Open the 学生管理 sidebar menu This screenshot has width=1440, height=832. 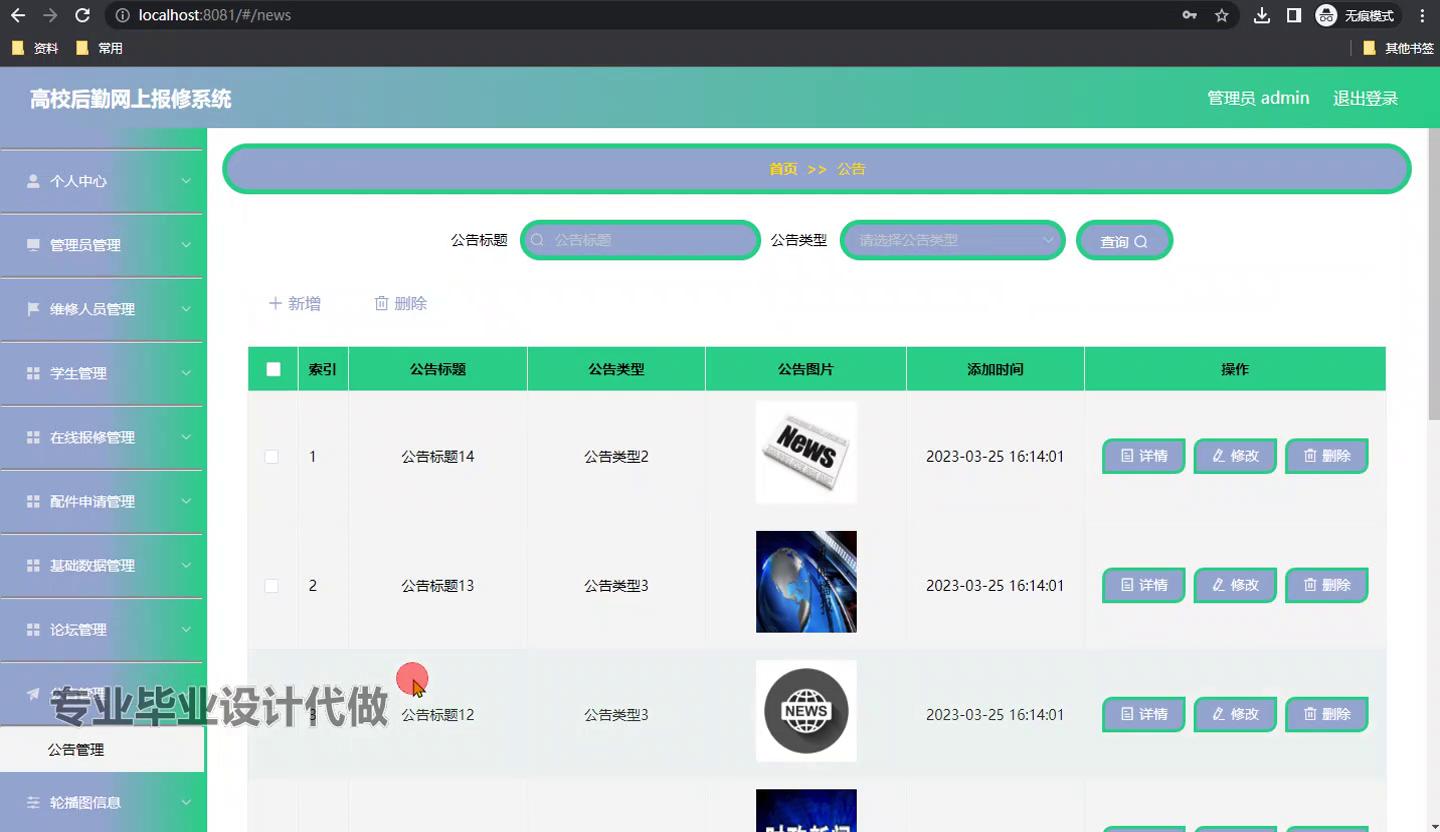pos(102,373)
